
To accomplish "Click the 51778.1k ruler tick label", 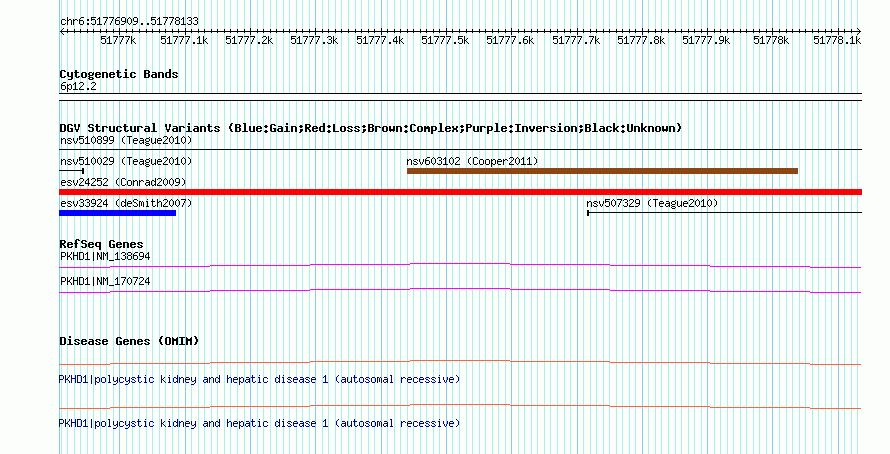I will [x=837, y=40].
